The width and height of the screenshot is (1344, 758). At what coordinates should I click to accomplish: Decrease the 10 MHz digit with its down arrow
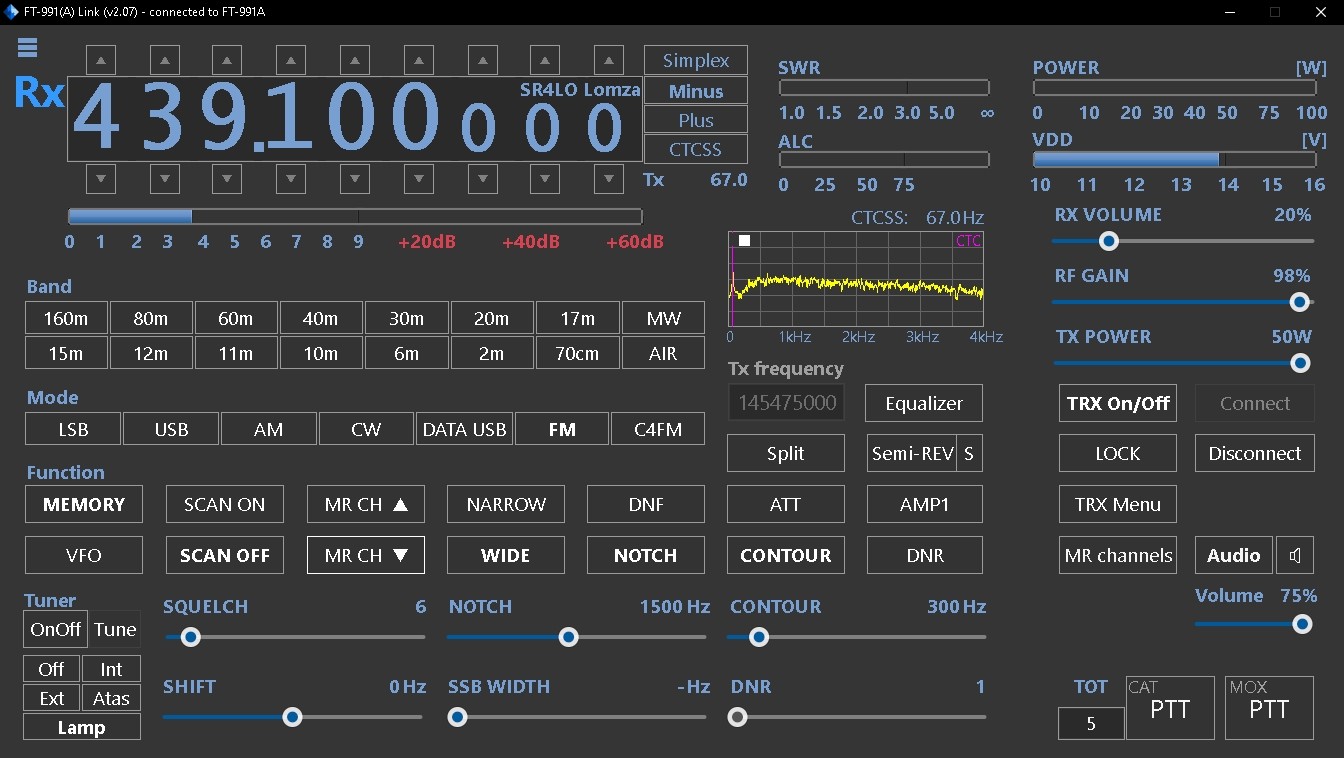coord(165,180)
